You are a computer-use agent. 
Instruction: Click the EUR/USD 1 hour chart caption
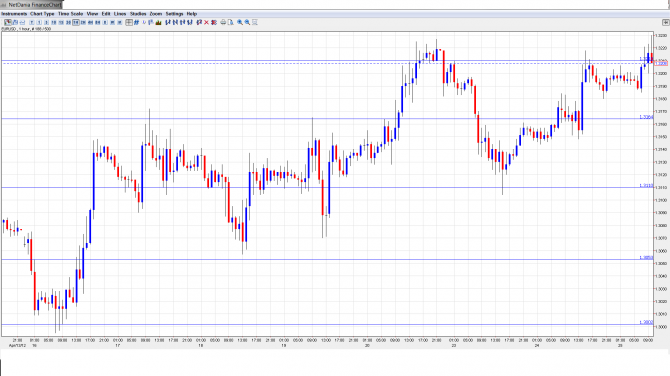pos(26,29)
